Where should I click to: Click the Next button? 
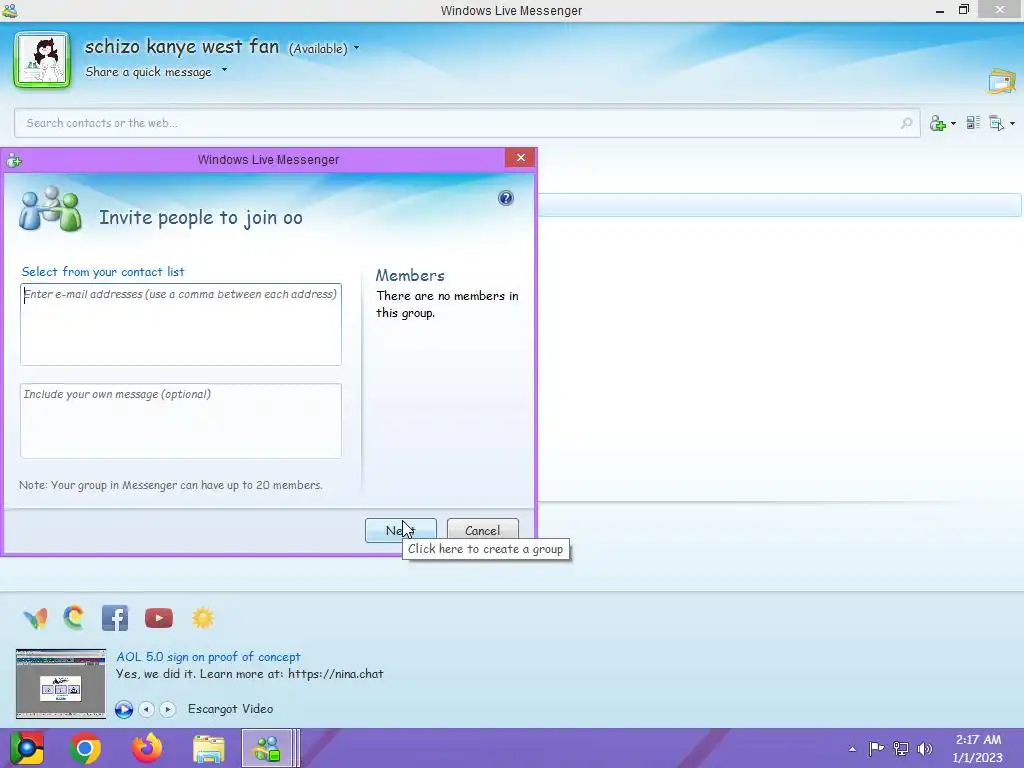point(400,530)
